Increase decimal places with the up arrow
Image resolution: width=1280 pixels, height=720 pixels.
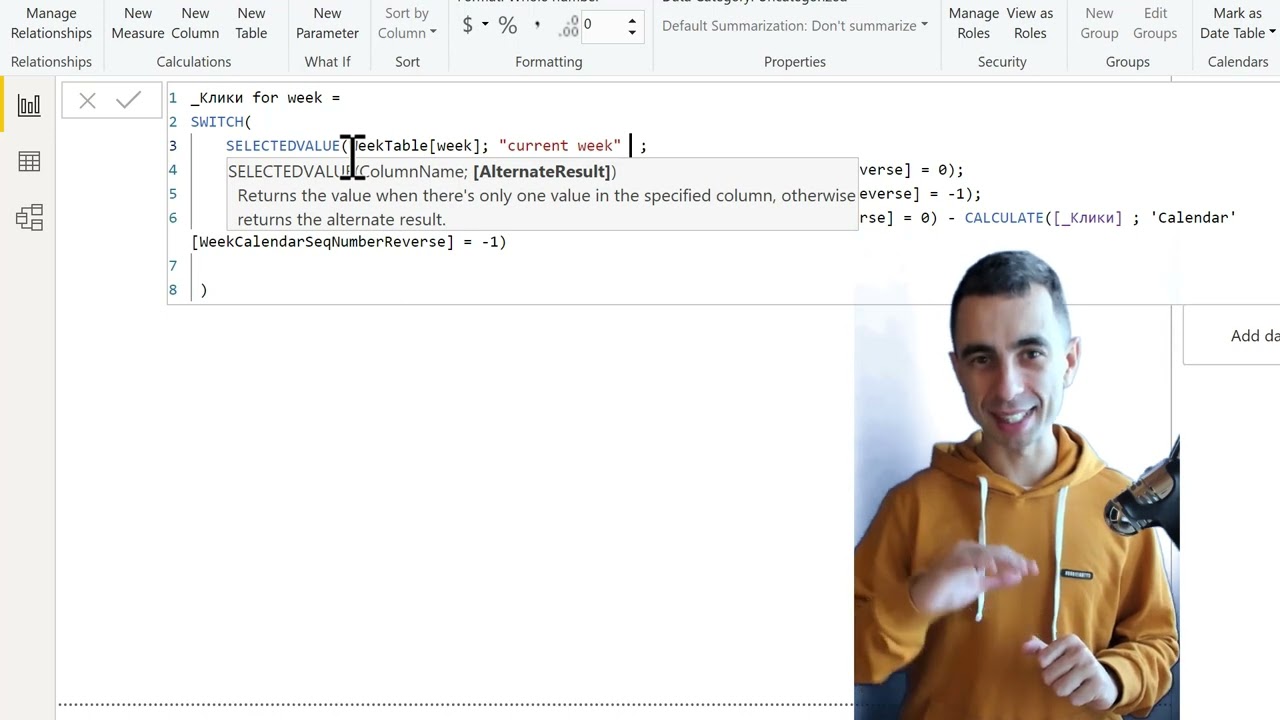[632, 19]
